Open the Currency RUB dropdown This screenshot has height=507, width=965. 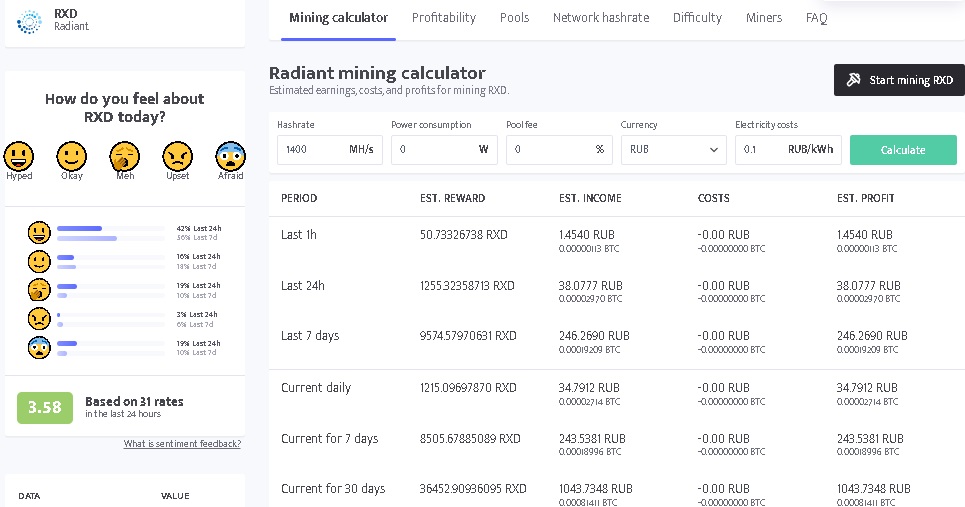(673, 150)
